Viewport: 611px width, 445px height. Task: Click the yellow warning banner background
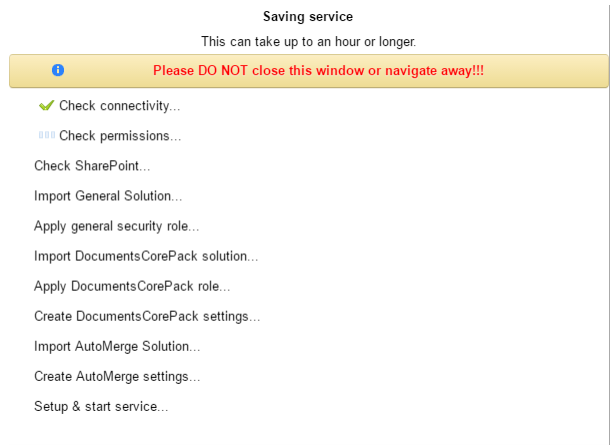pyautogui.click(x=309, y=71)
